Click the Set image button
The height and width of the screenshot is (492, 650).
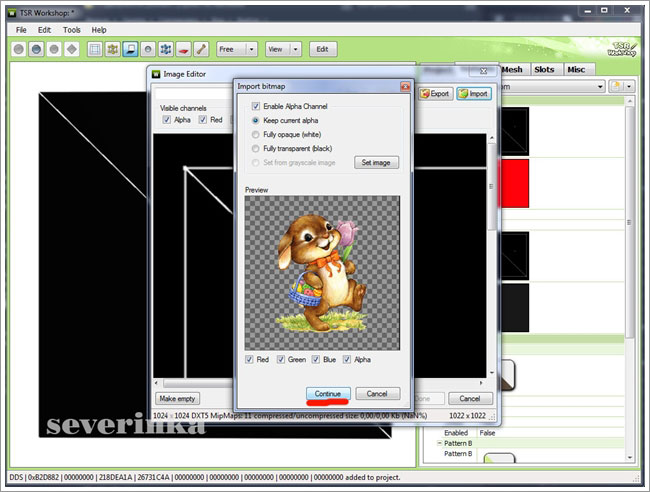point(376,162)
